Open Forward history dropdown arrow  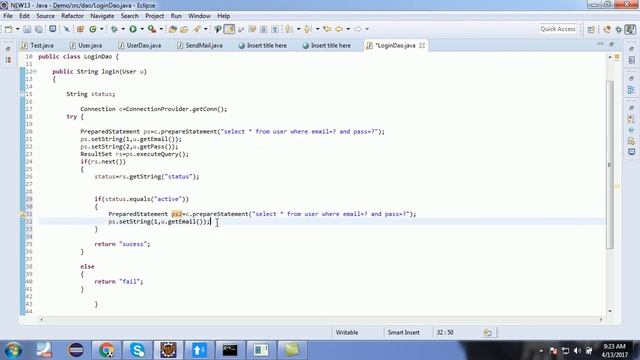(x=367, y=29)
